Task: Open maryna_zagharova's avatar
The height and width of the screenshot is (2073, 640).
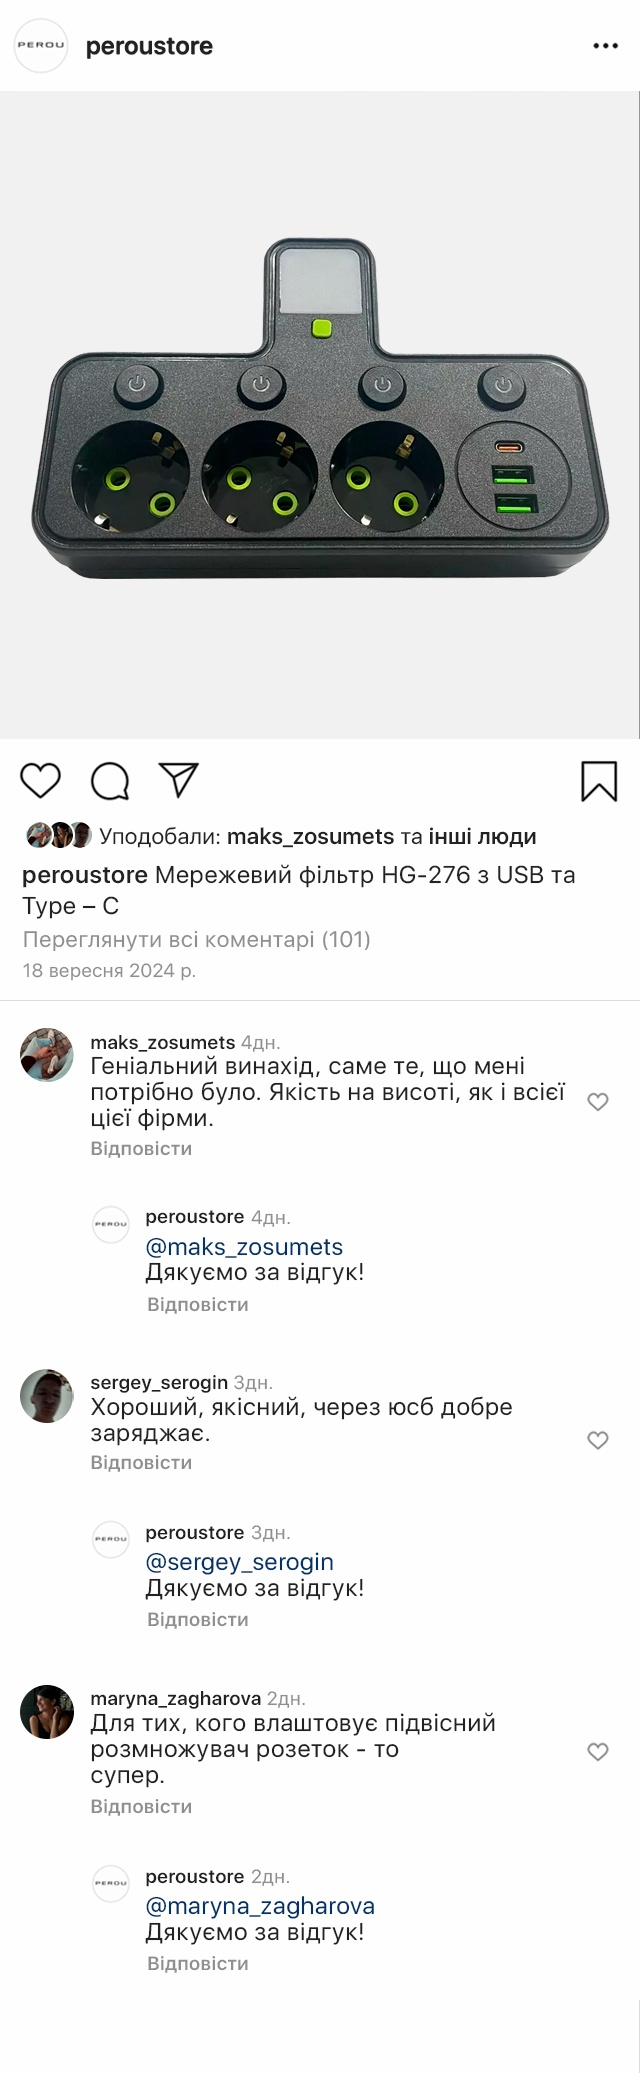Action: [x=47, y=1712]
